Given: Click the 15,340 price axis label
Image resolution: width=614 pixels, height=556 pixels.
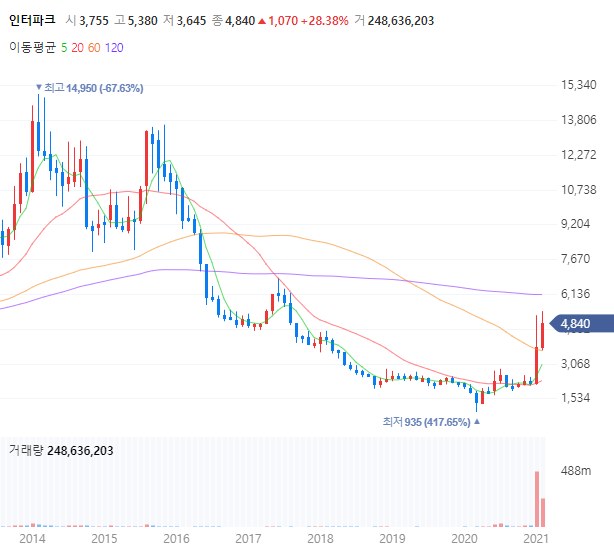Looking at the screenshot, I should tap(578, 85).
